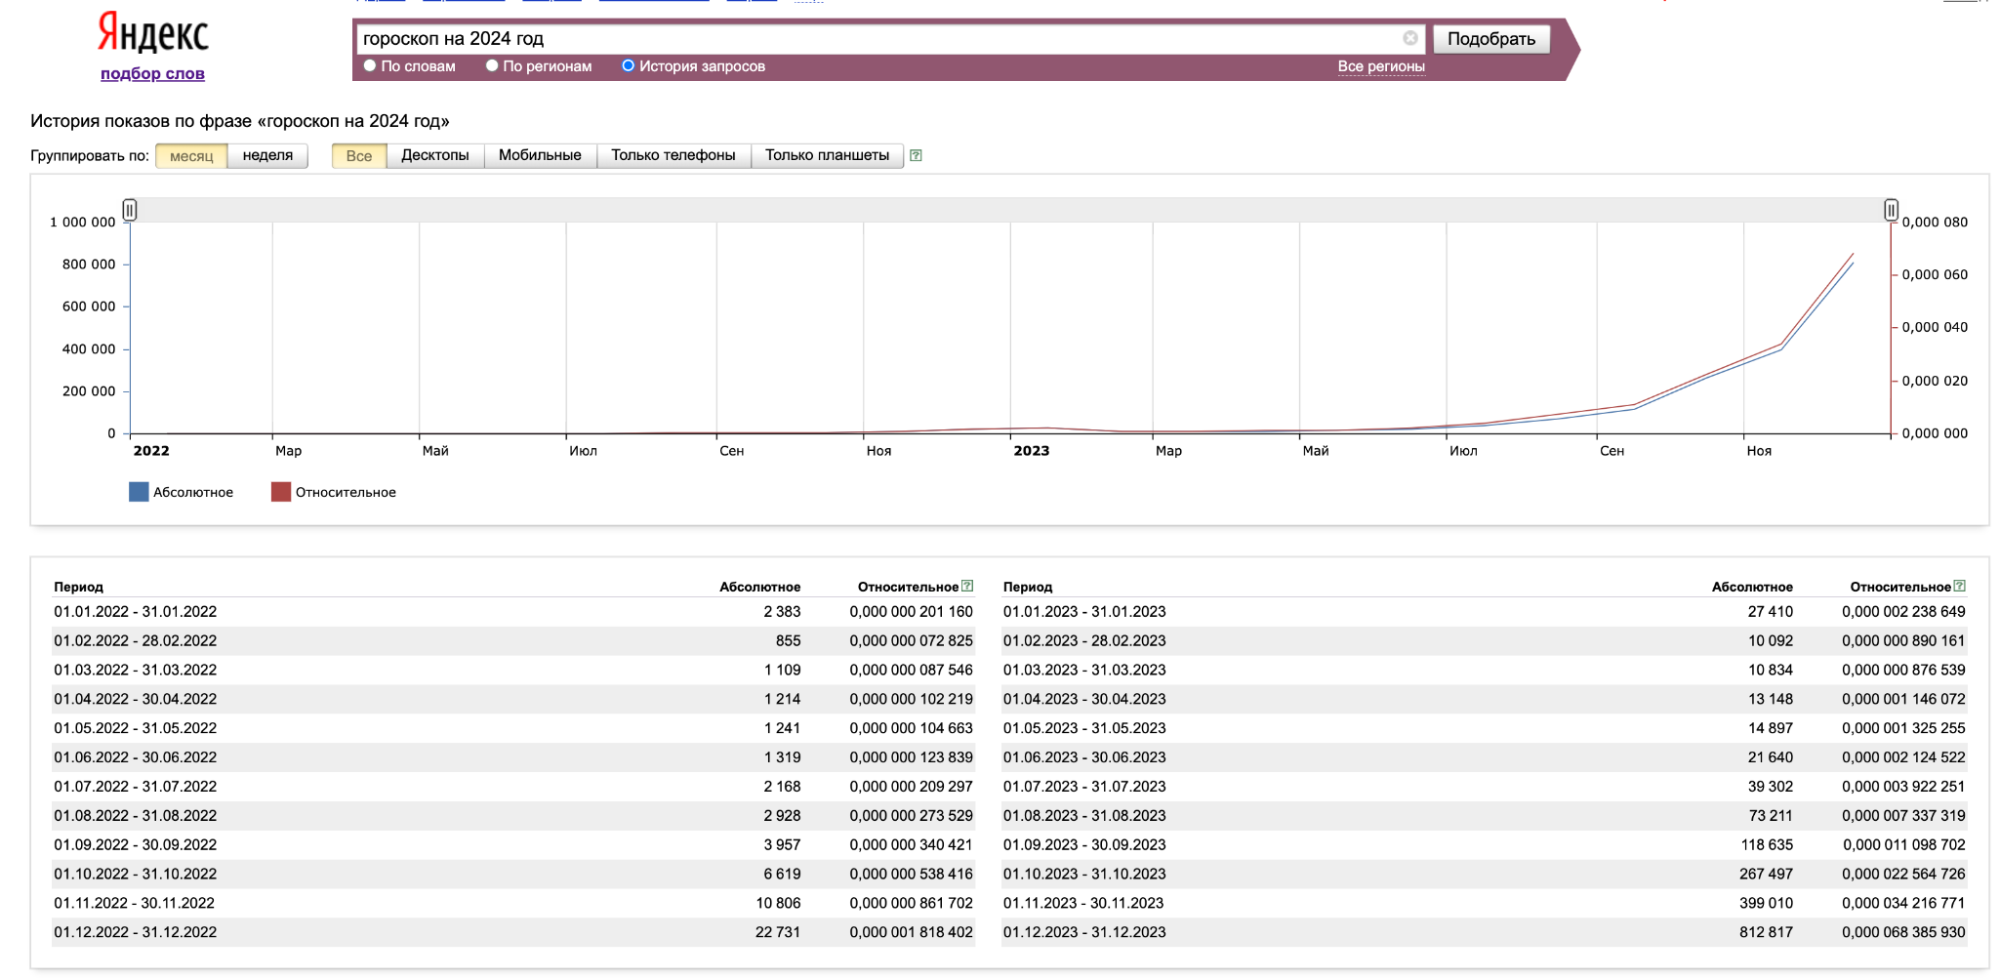Click the relative value 0,000 068 385 930
Viewport: 1999px width, 980px height.
tap(1904, 932)
